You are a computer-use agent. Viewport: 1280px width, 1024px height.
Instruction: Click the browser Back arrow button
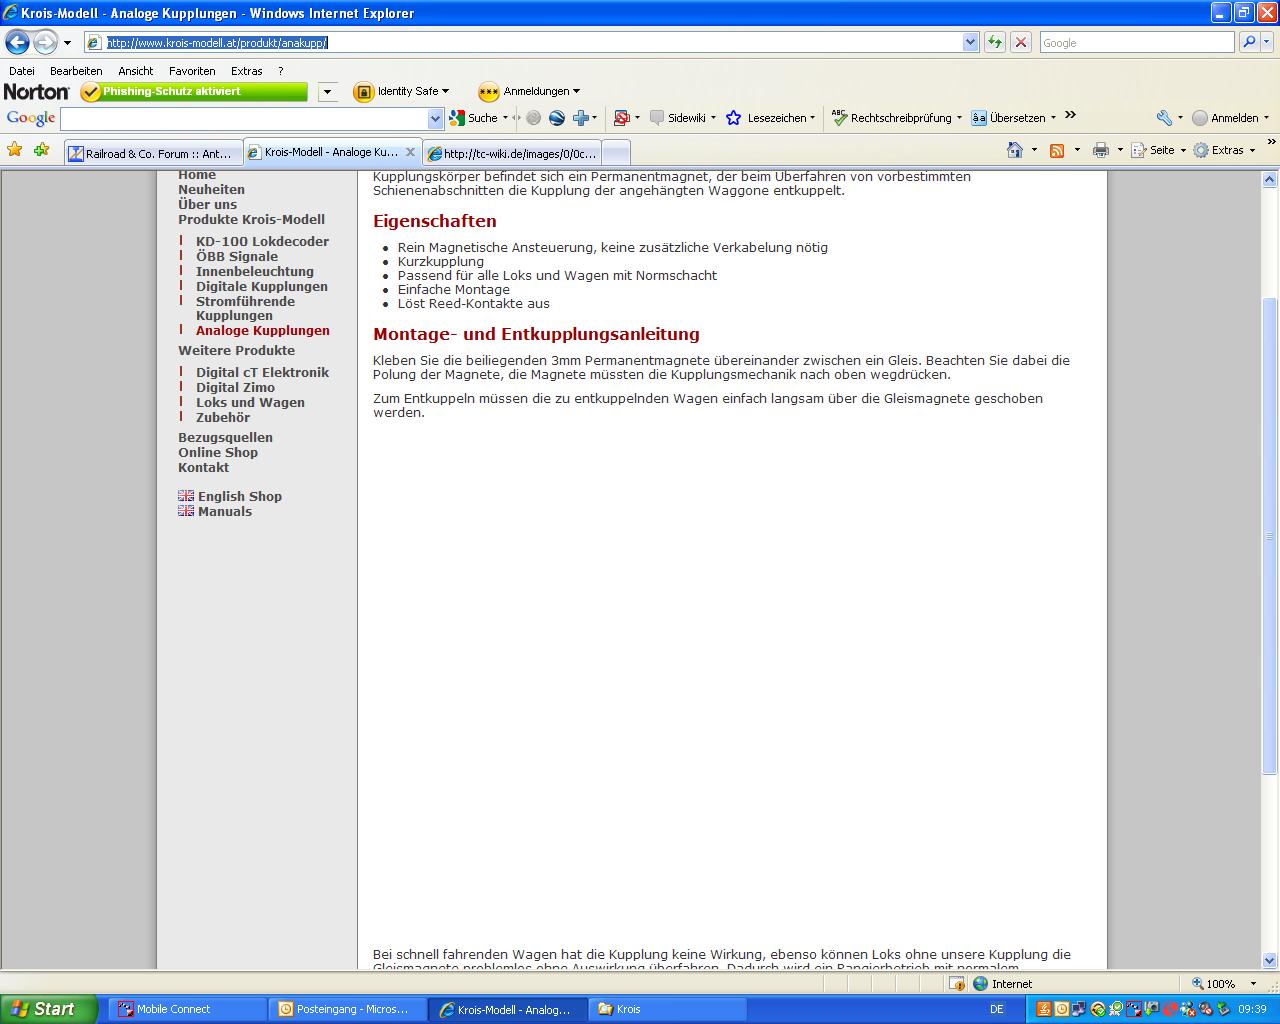pyautogui.click(x=17, y=42)
